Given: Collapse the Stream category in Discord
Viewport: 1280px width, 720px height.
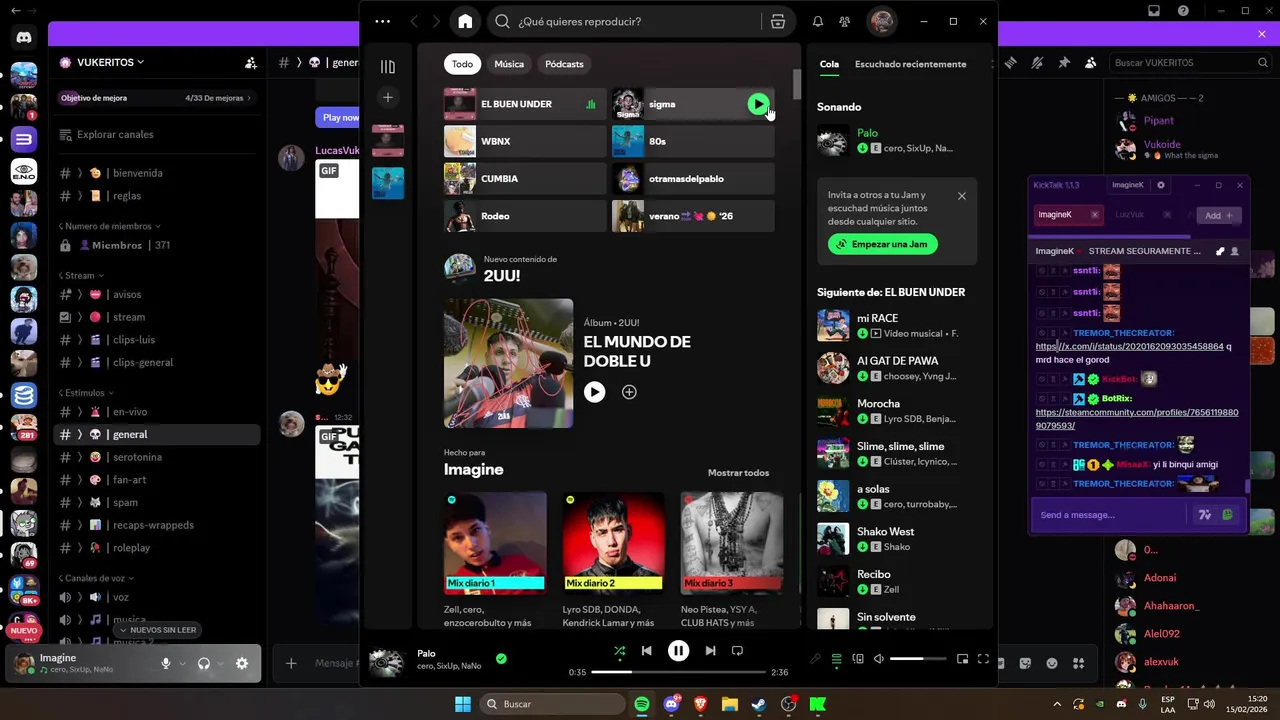Looking at the screenshot, I should pyautogui.click(x=80, y=275).
